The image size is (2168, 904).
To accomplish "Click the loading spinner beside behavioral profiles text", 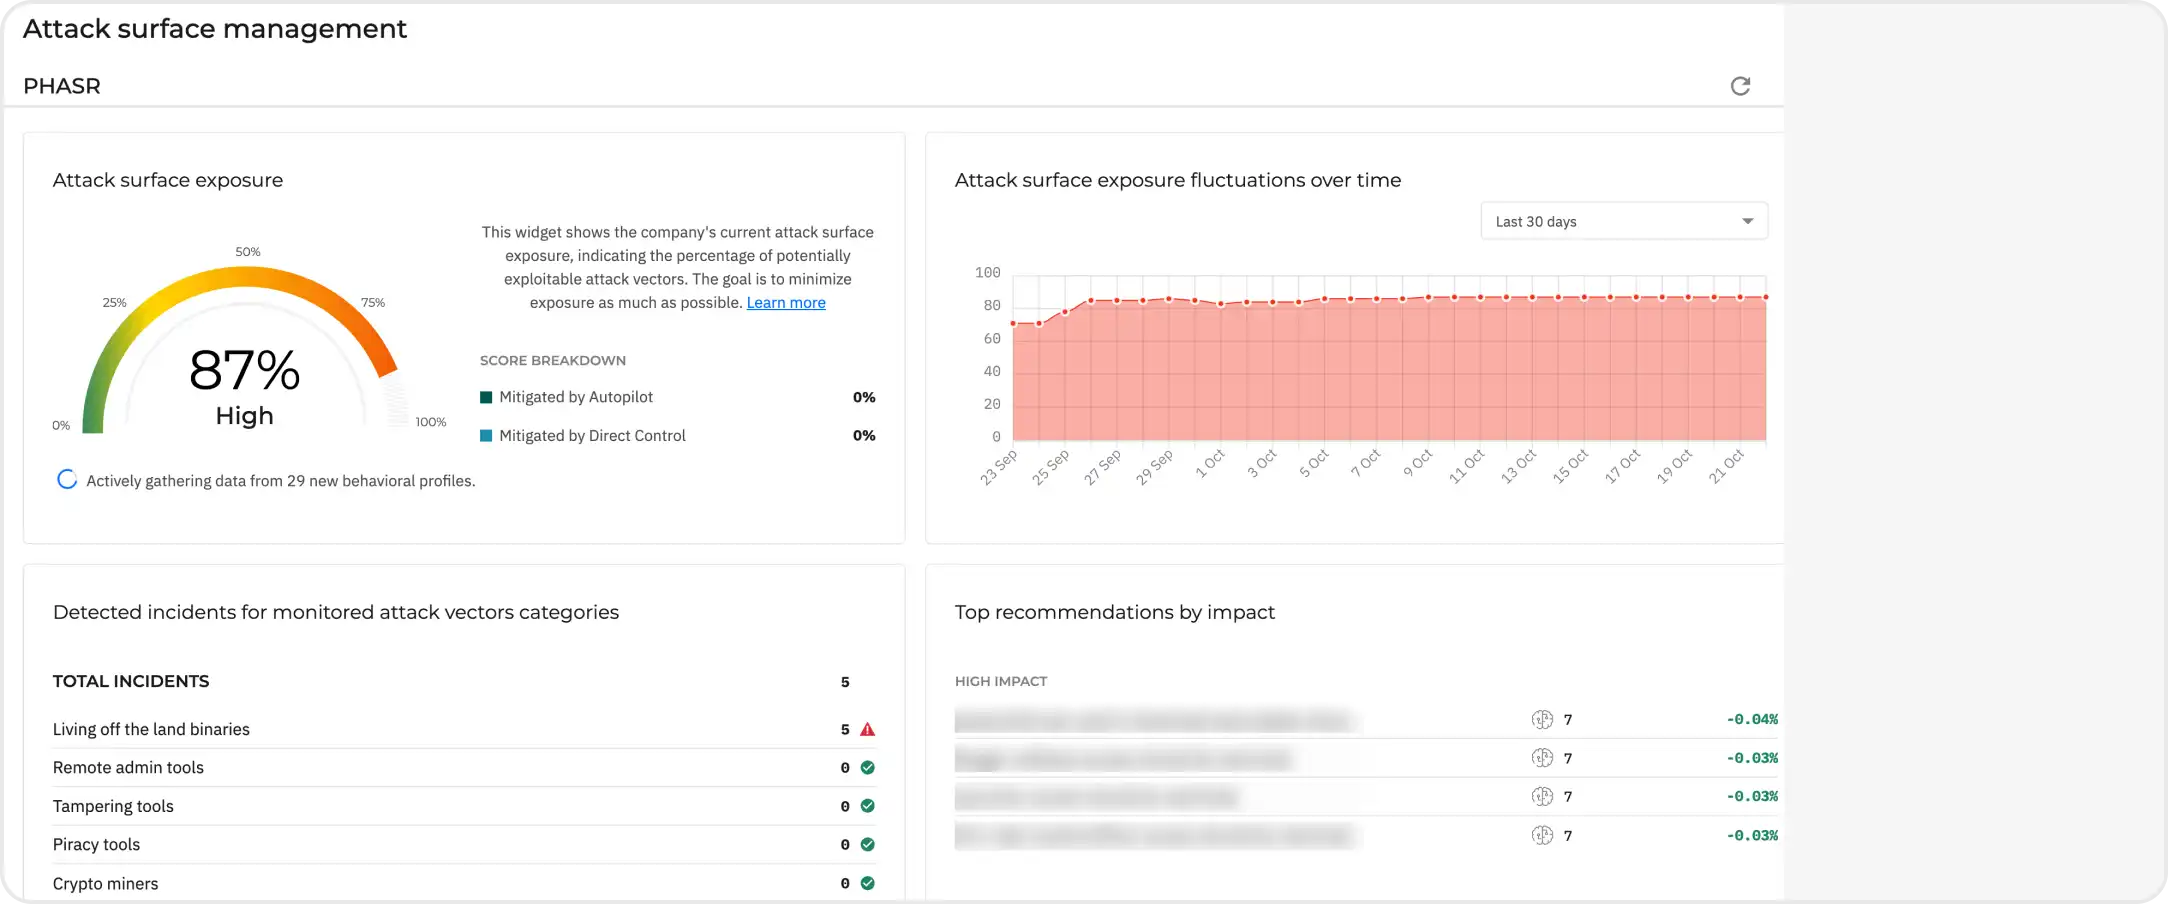I will pyautogui.click(x=67, y=480).
